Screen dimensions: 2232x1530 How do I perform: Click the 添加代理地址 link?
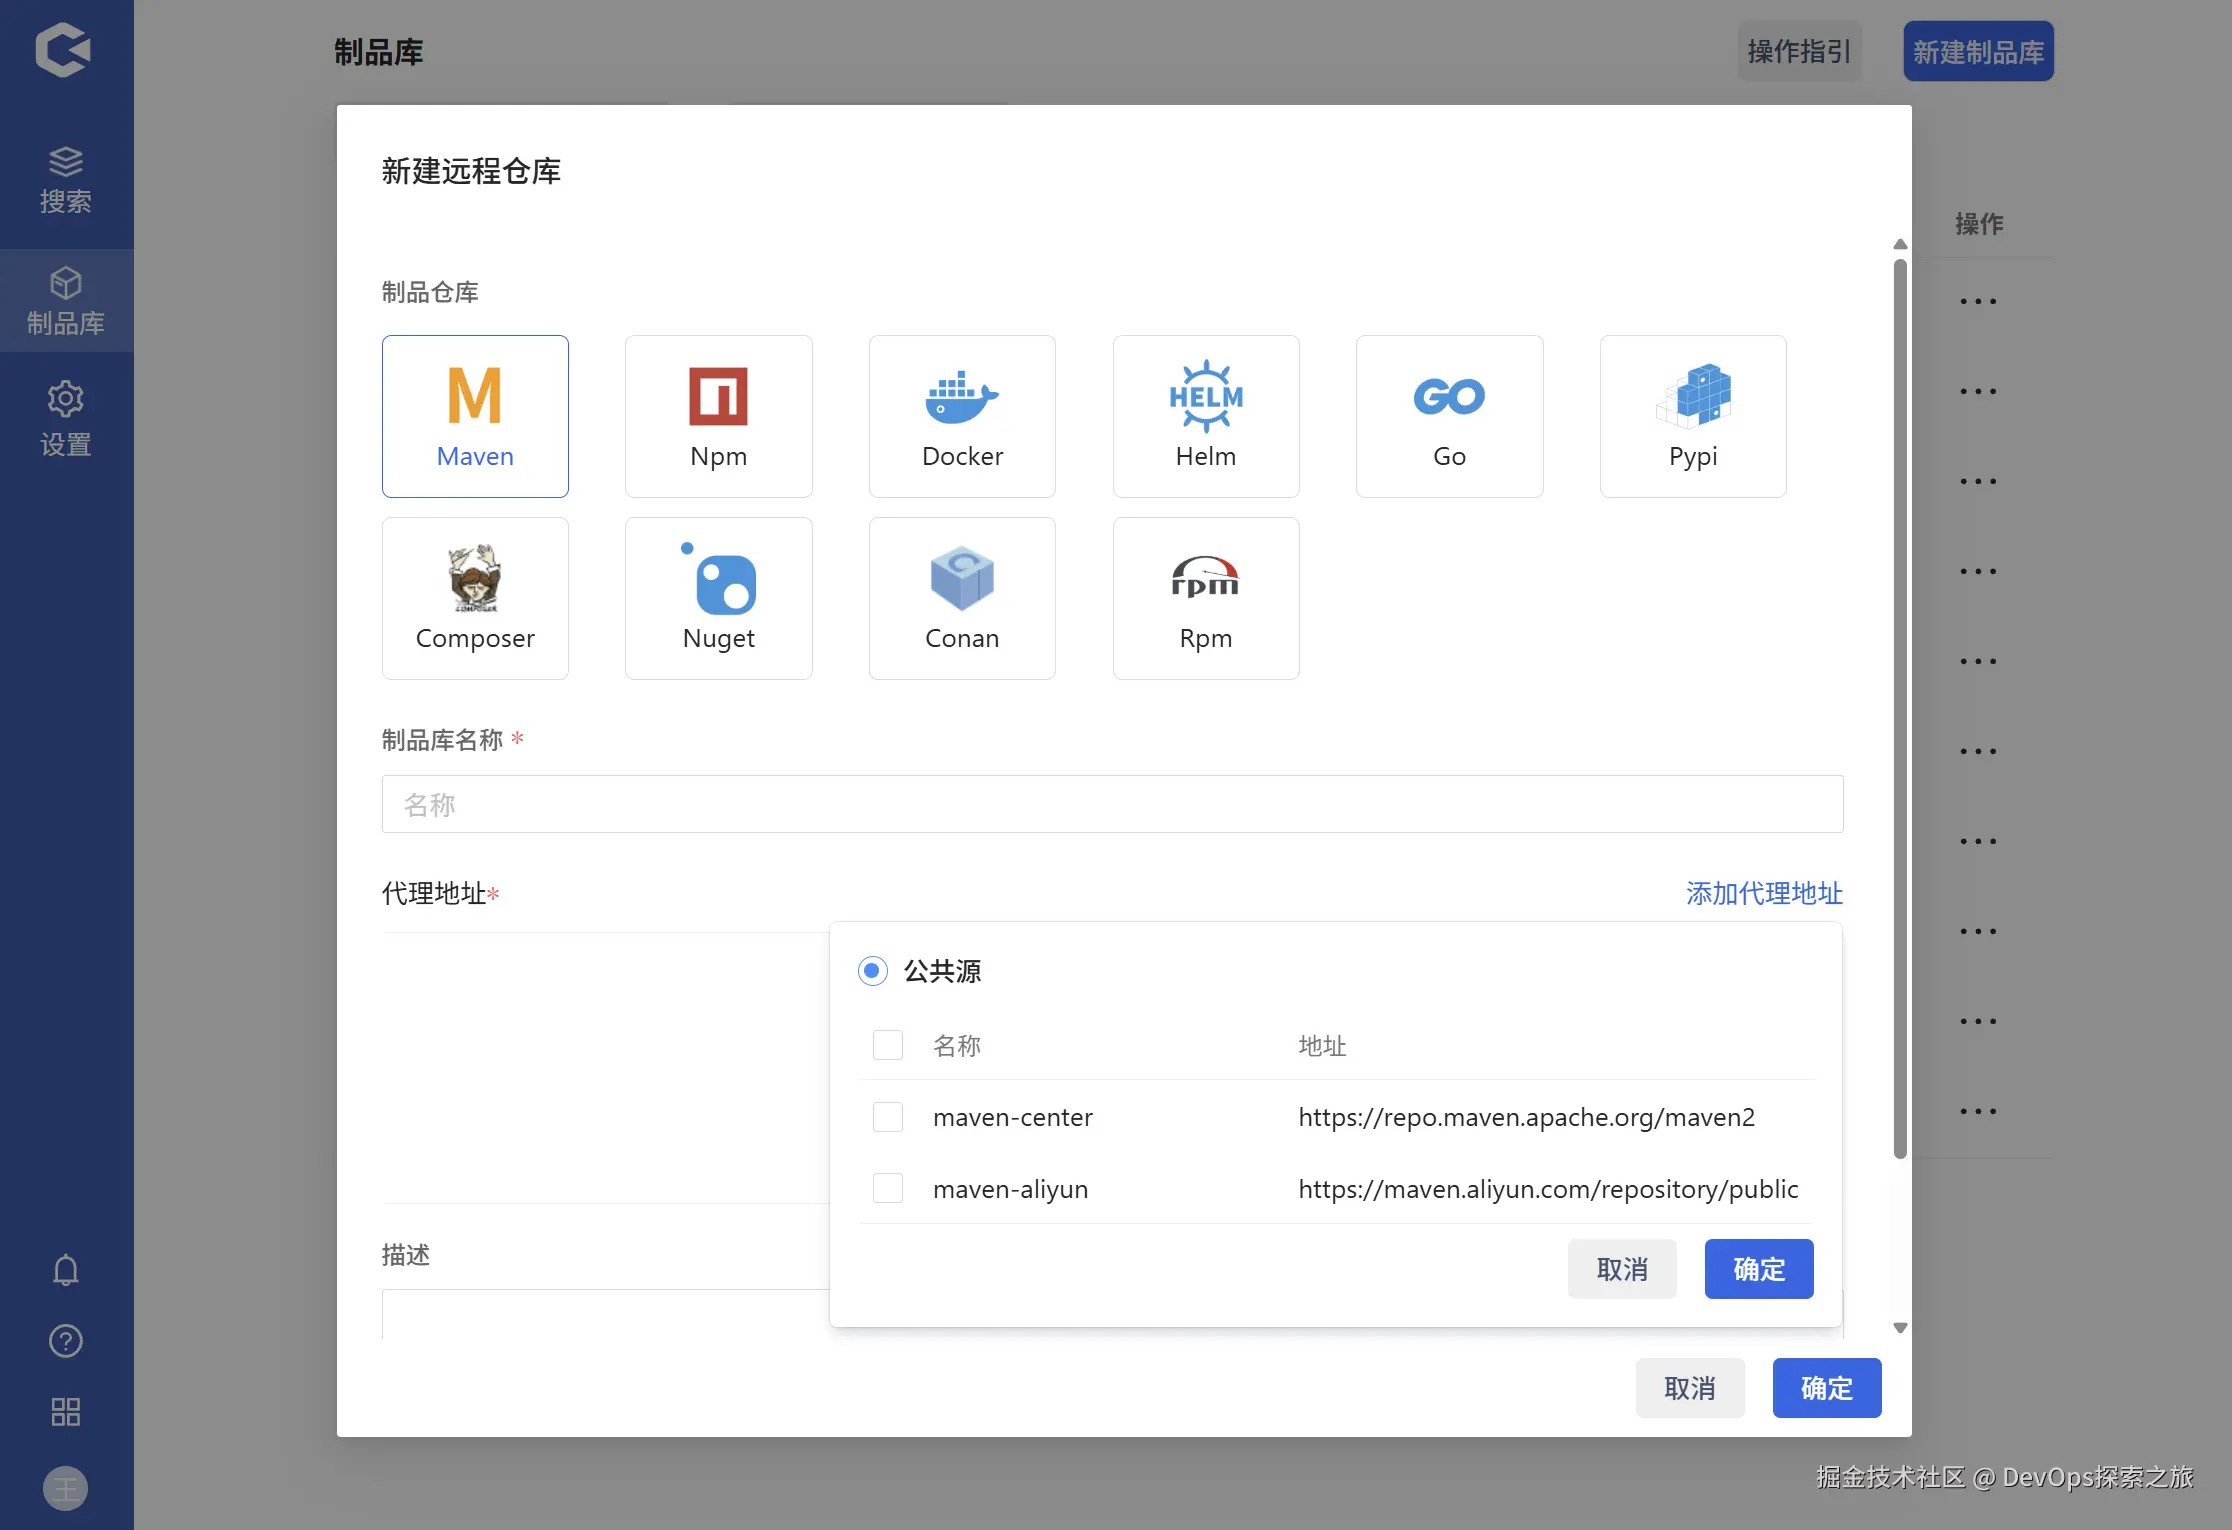point(1763,893)
